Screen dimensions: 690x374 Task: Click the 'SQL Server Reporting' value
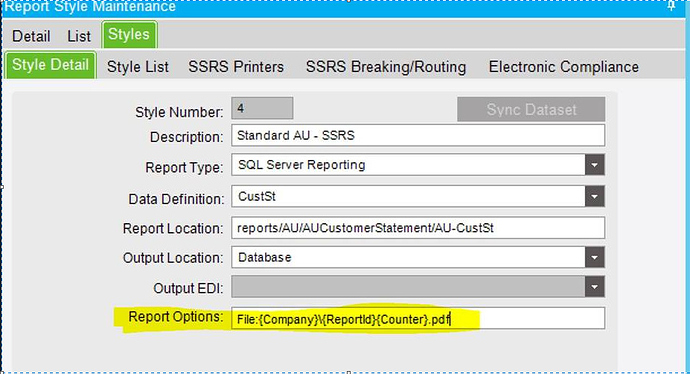click(x=301, y=165)
